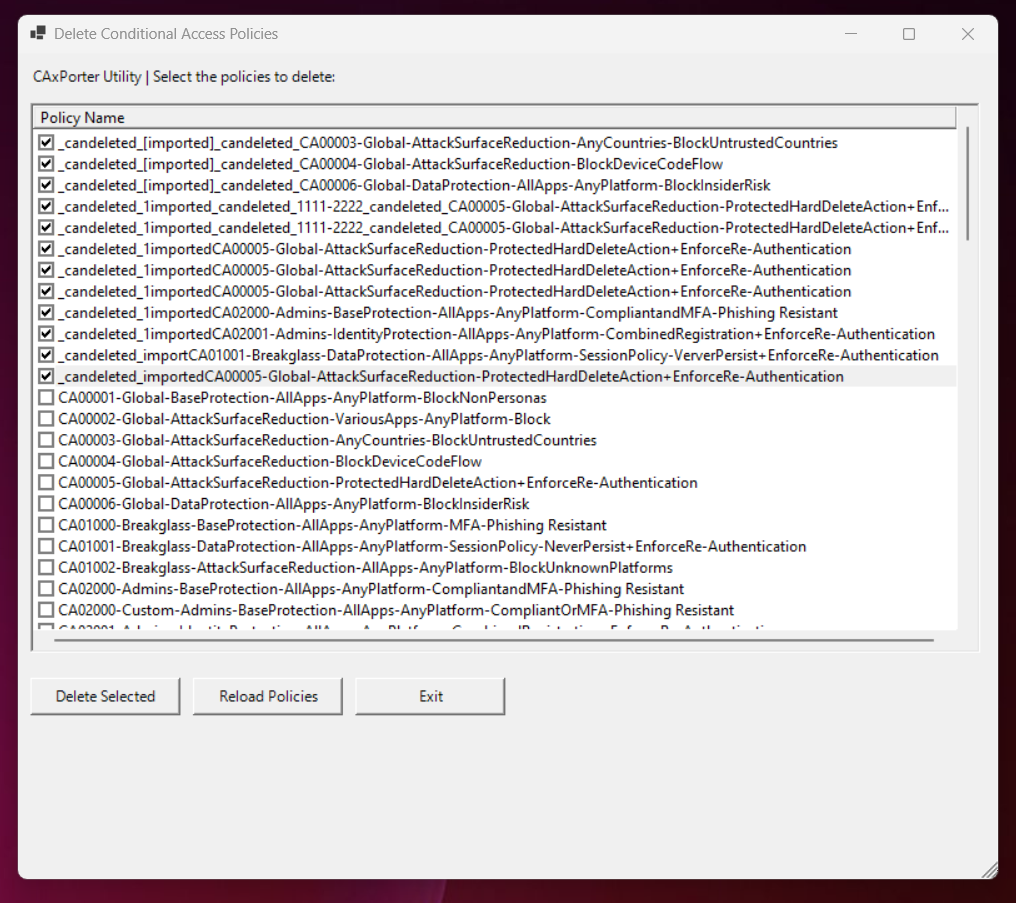Uncheck _candeleted_1importedCA02000 Admins BaseProtection policy
This screenshot has width=1016, height=903.
46,313
